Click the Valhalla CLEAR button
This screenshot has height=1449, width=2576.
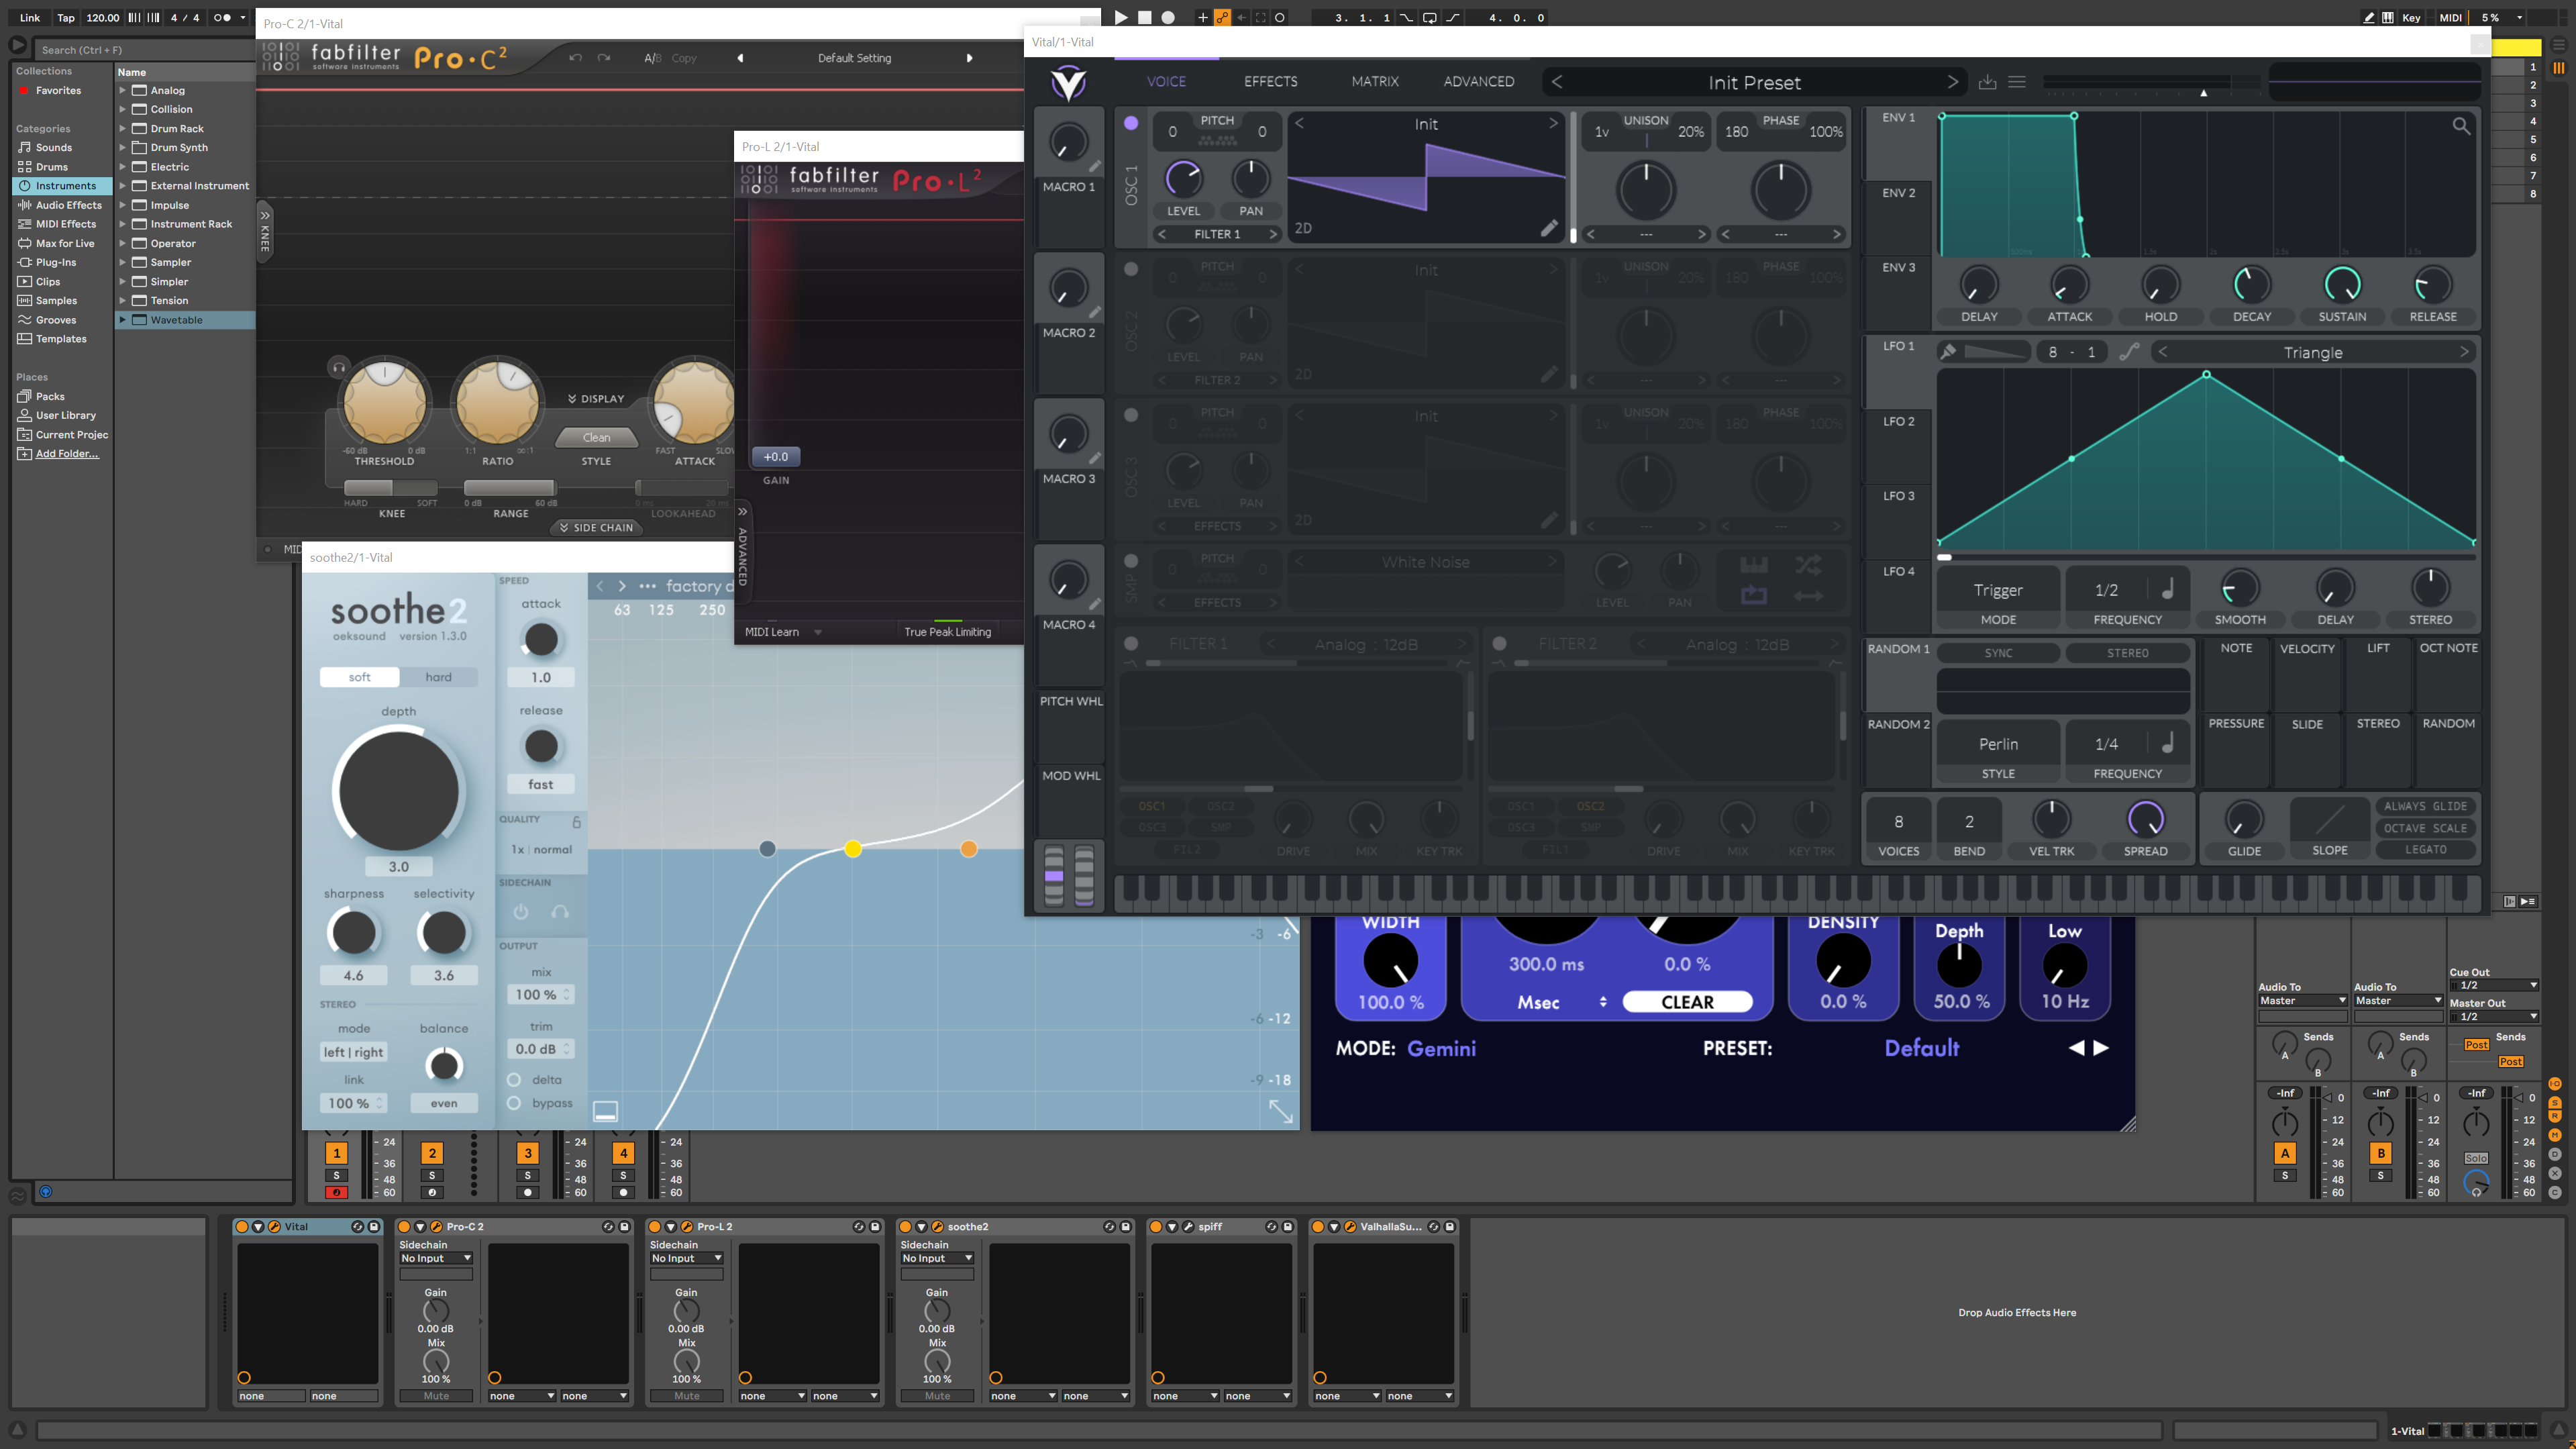click(x=1687, y=1002)
